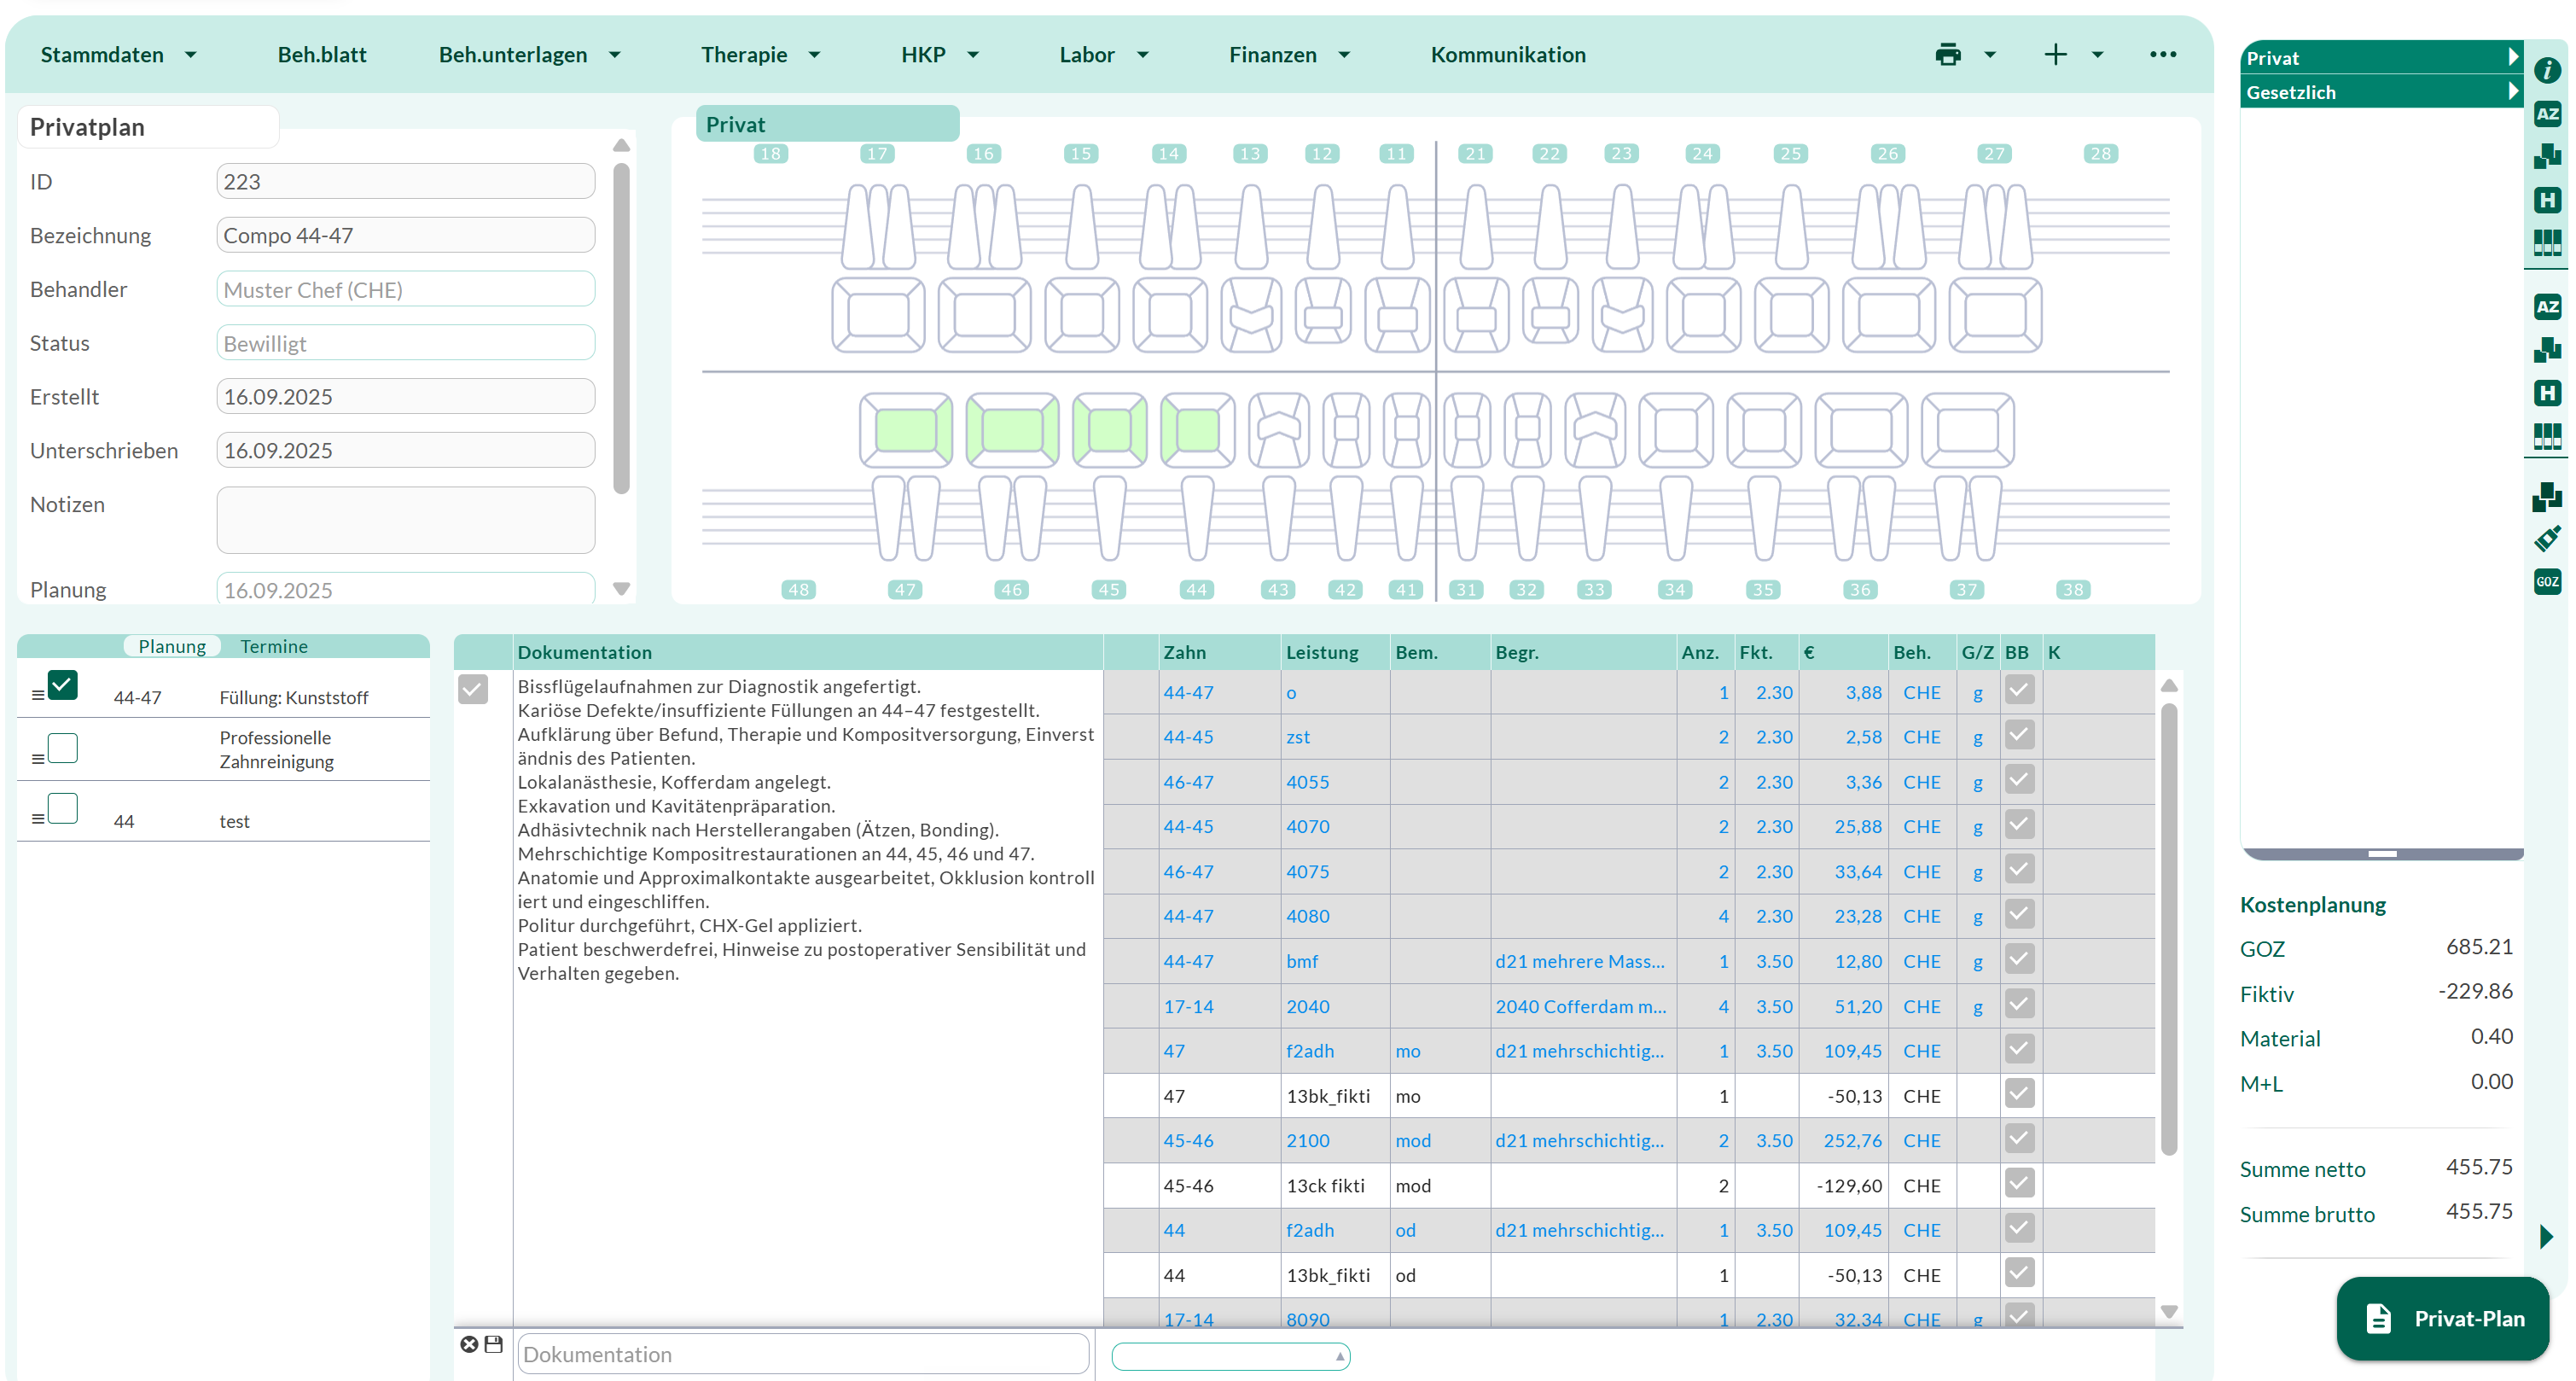This screenshot has width=2576, height=1381.
Task: Click the circled X cancel icon
Action: pyautogui.click(x=469, y=1344)
